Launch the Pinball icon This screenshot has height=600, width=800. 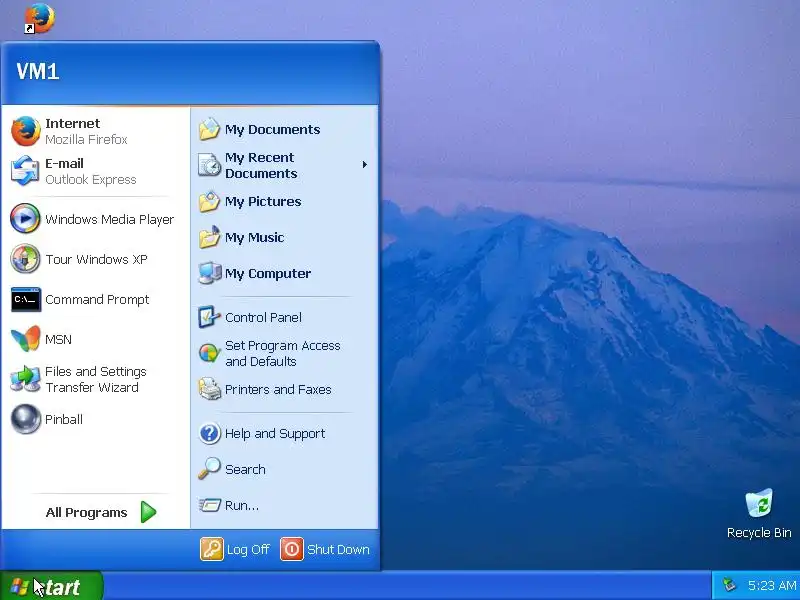coord(26,419)
